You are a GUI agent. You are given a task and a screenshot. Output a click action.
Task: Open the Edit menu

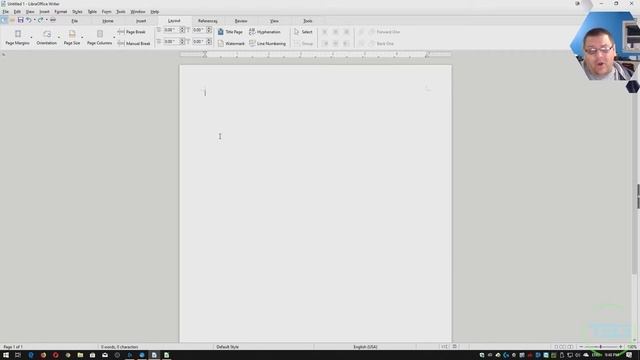point(17,12)
